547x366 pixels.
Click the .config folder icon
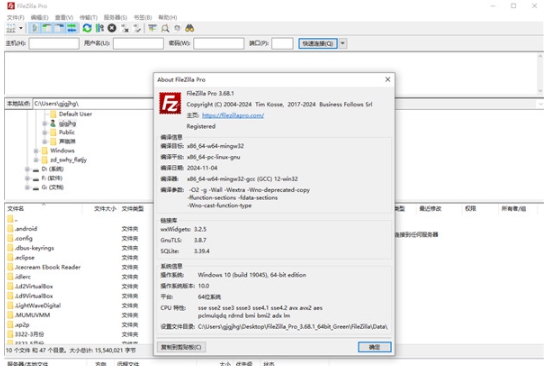pos(10,239)
